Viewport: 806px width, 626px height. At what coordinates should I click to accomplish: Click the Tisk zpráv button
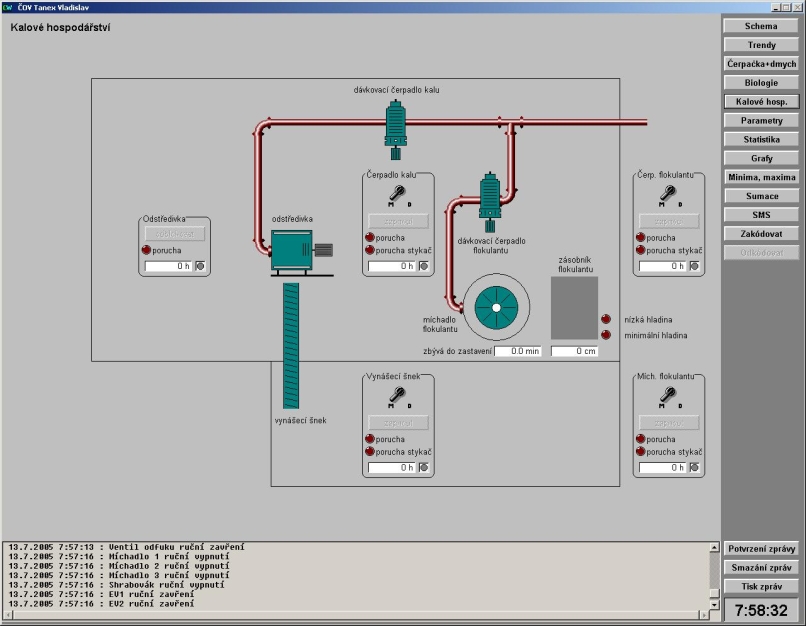pyautogui.click(x=761, y=587)
